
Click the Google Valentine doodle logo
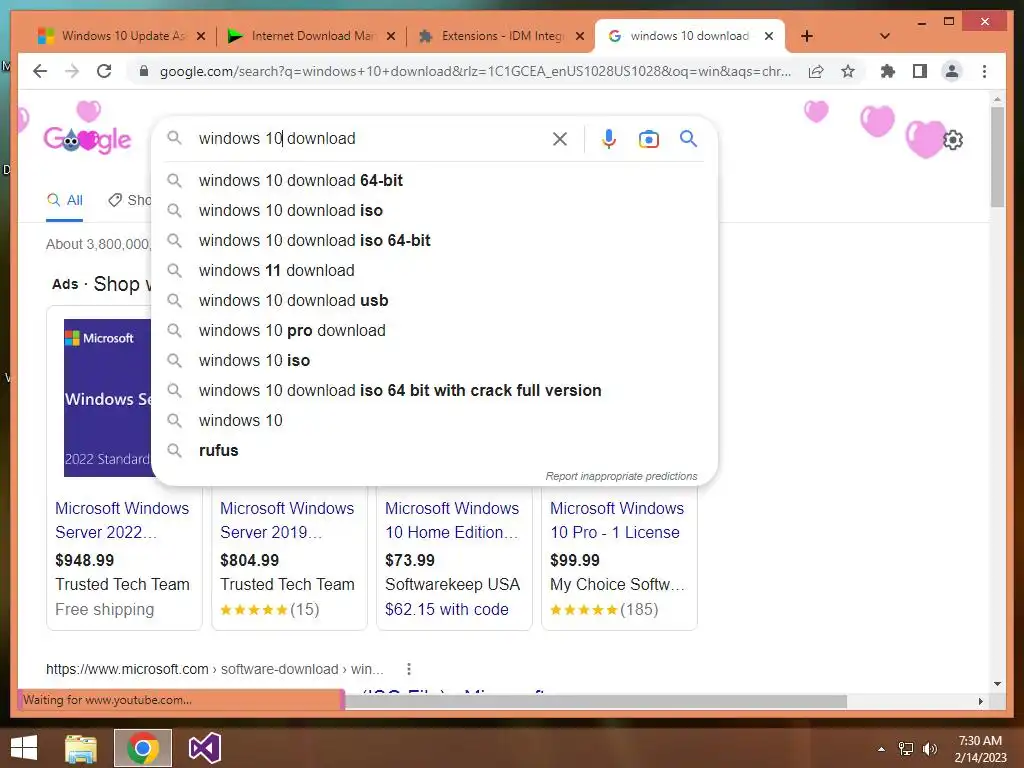(87, 138)
